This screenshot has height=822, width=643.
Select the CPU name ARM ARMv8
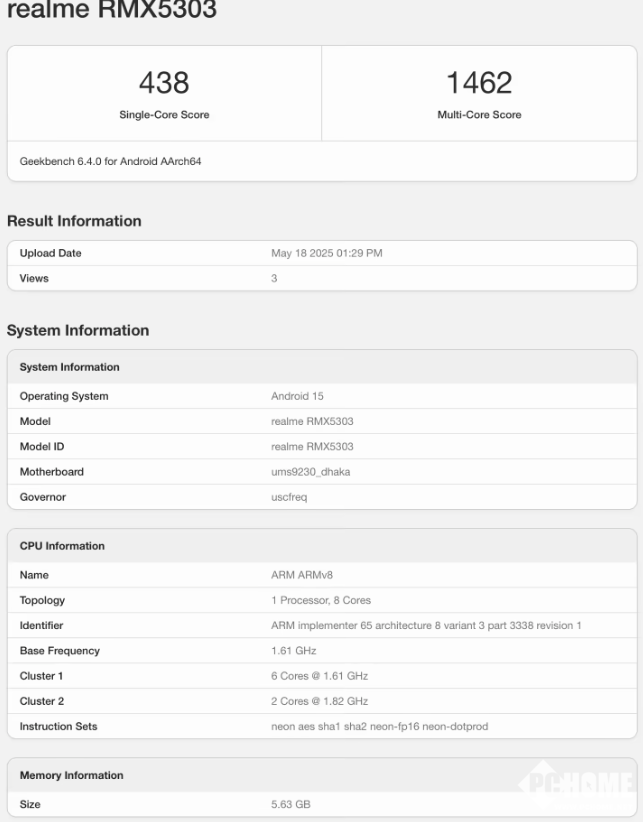(x=305, y=575)
